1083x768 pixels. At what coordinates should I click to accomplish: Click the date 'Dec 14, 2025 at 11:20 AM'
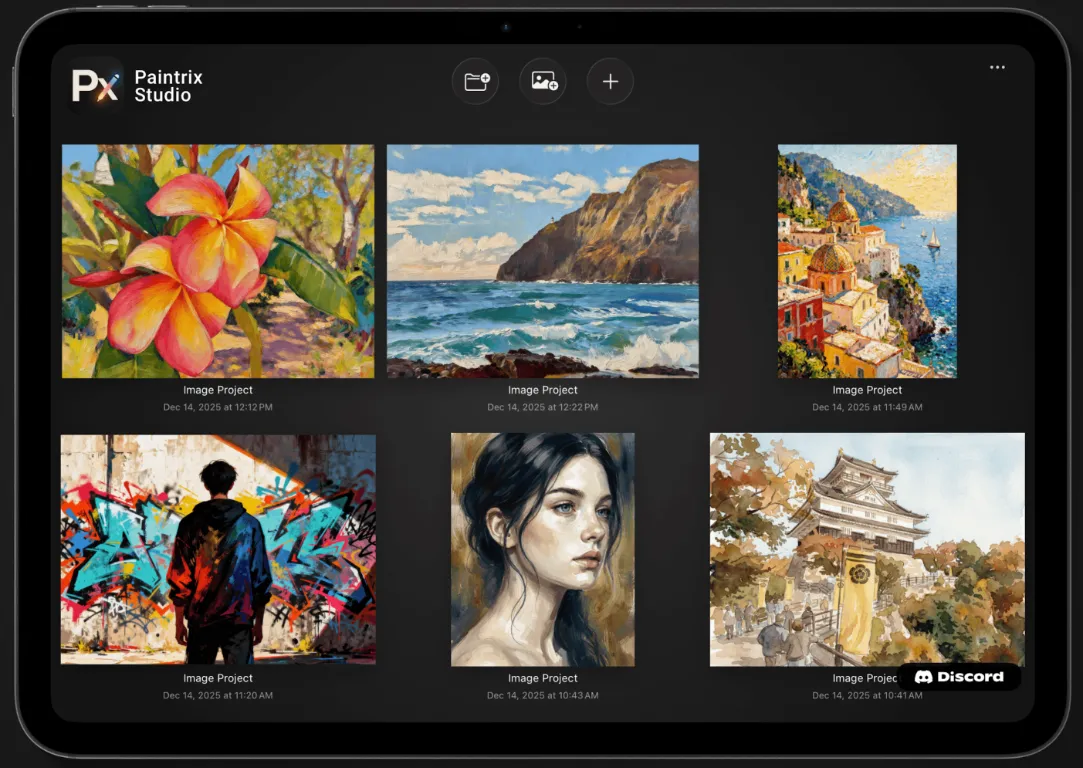coord(218,695)
